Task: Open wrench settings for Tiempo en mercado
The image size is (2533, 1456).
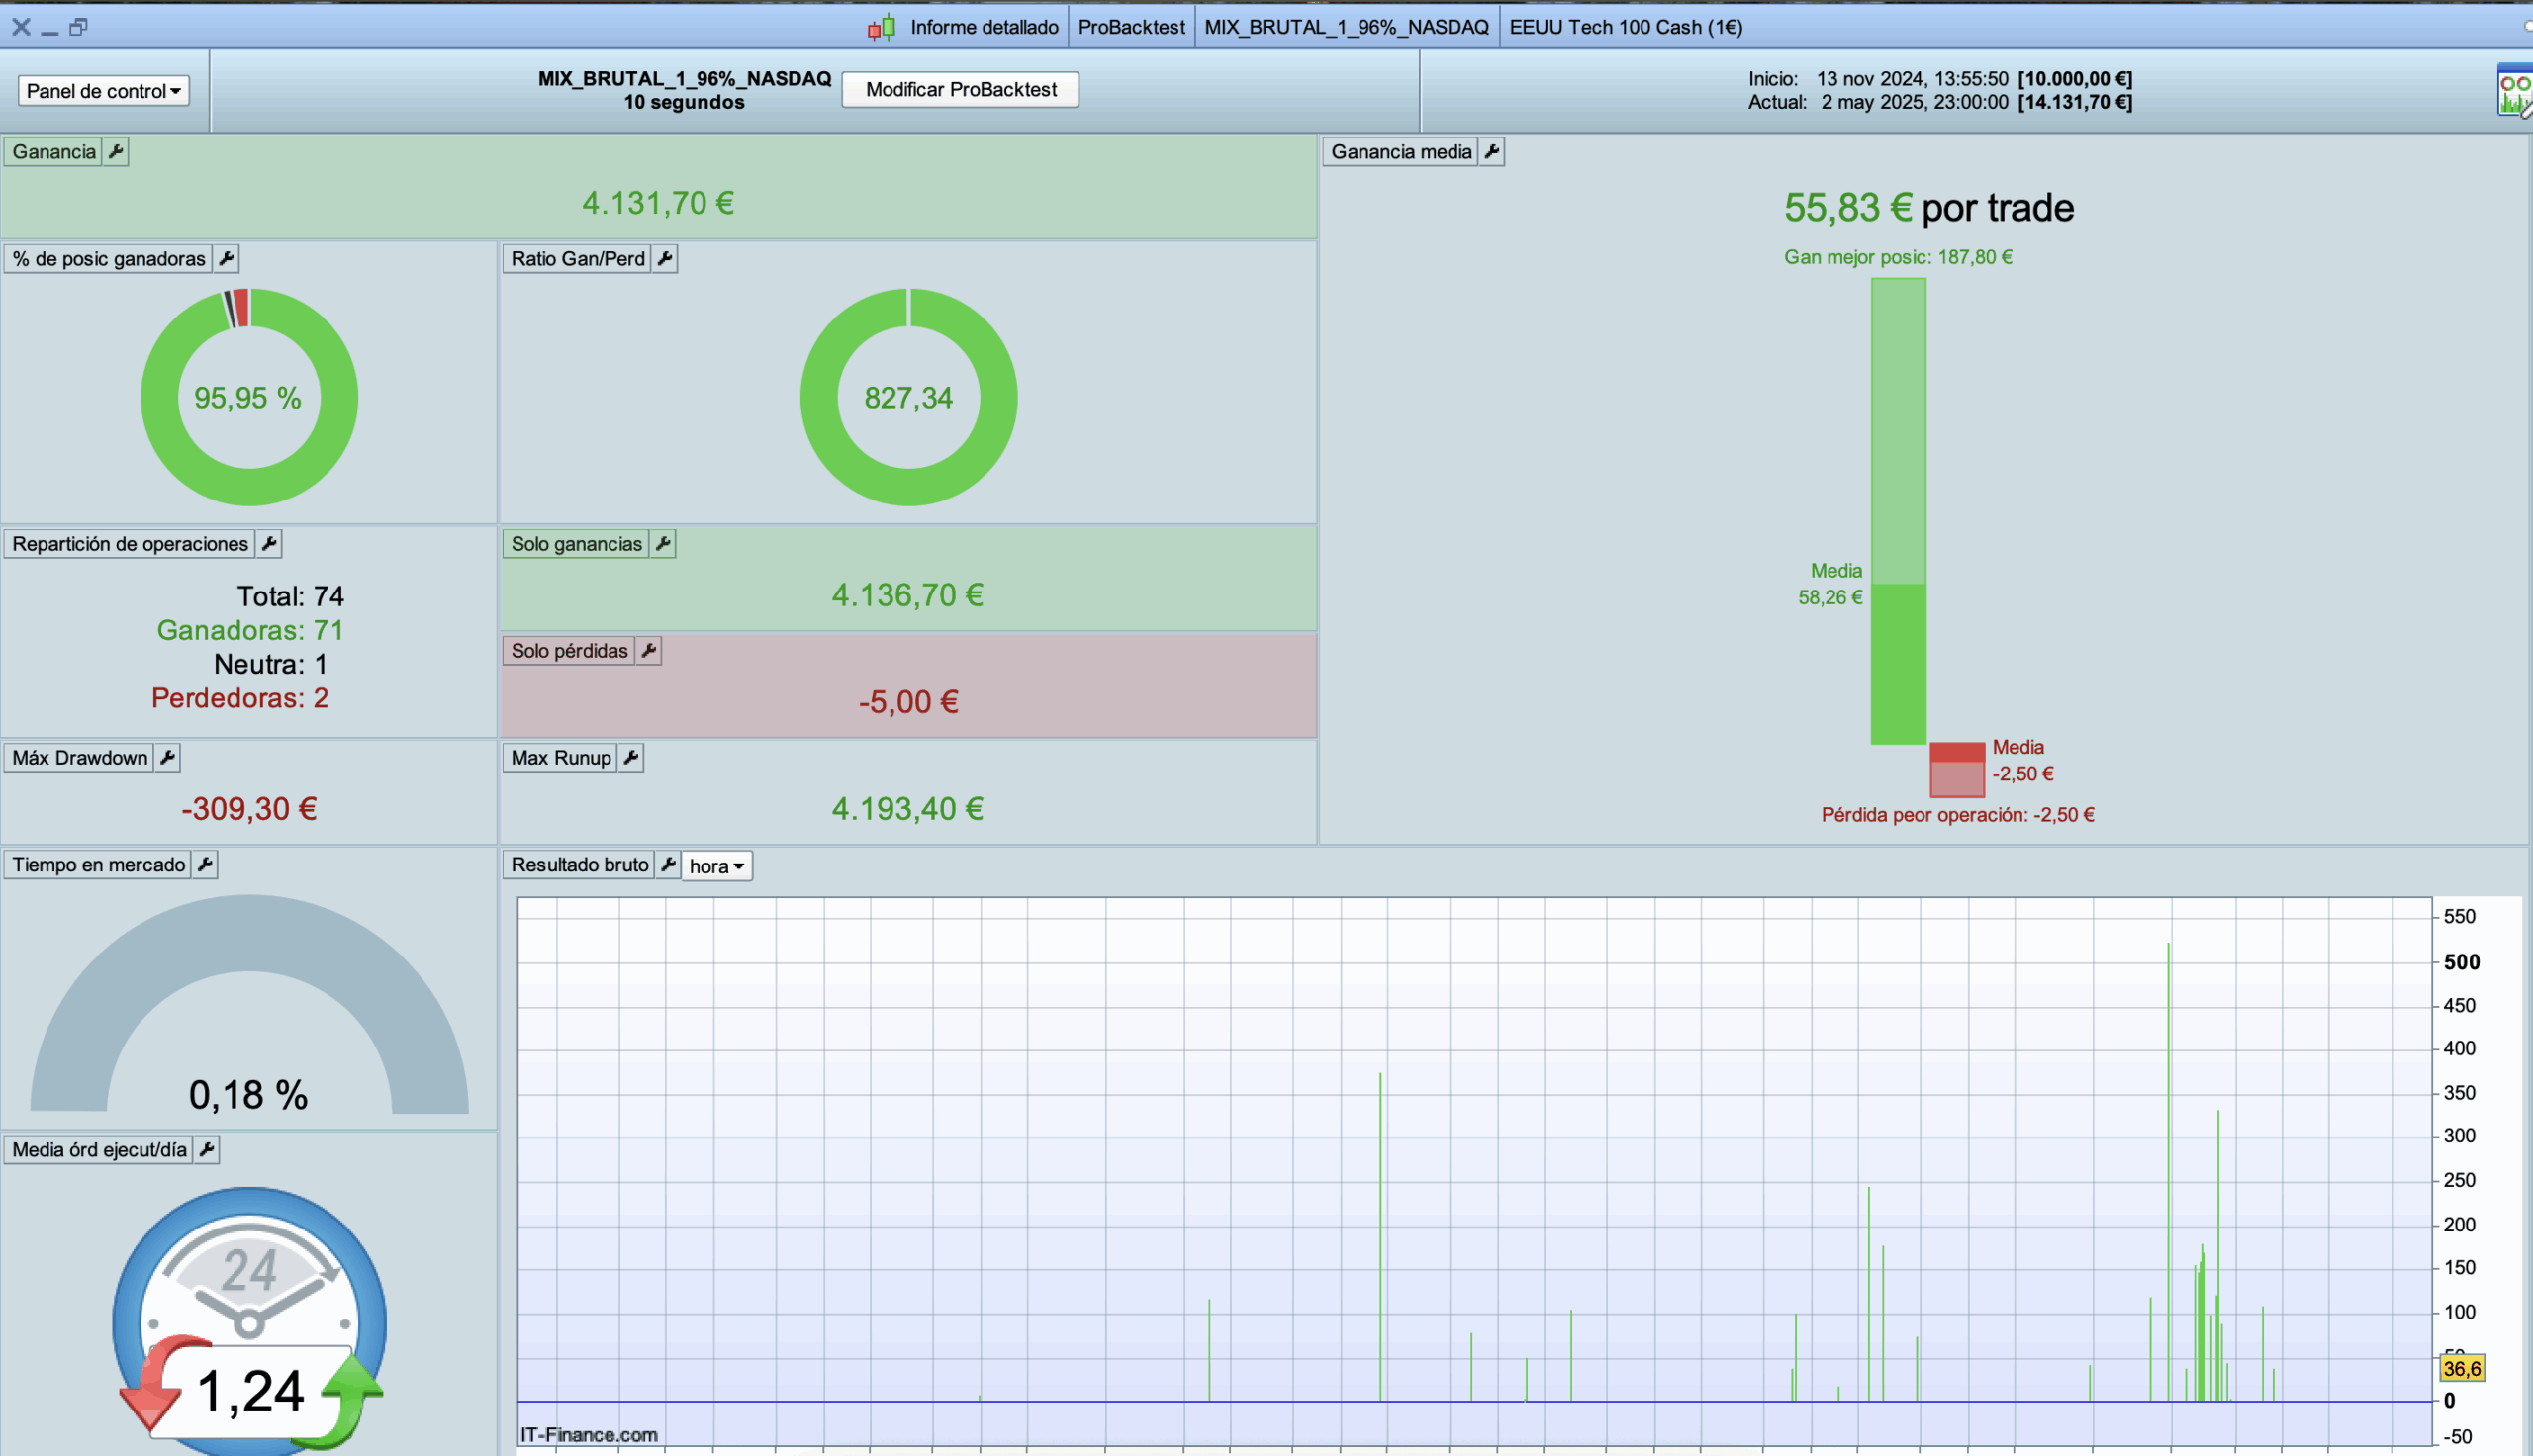Action: coord(205,865)
